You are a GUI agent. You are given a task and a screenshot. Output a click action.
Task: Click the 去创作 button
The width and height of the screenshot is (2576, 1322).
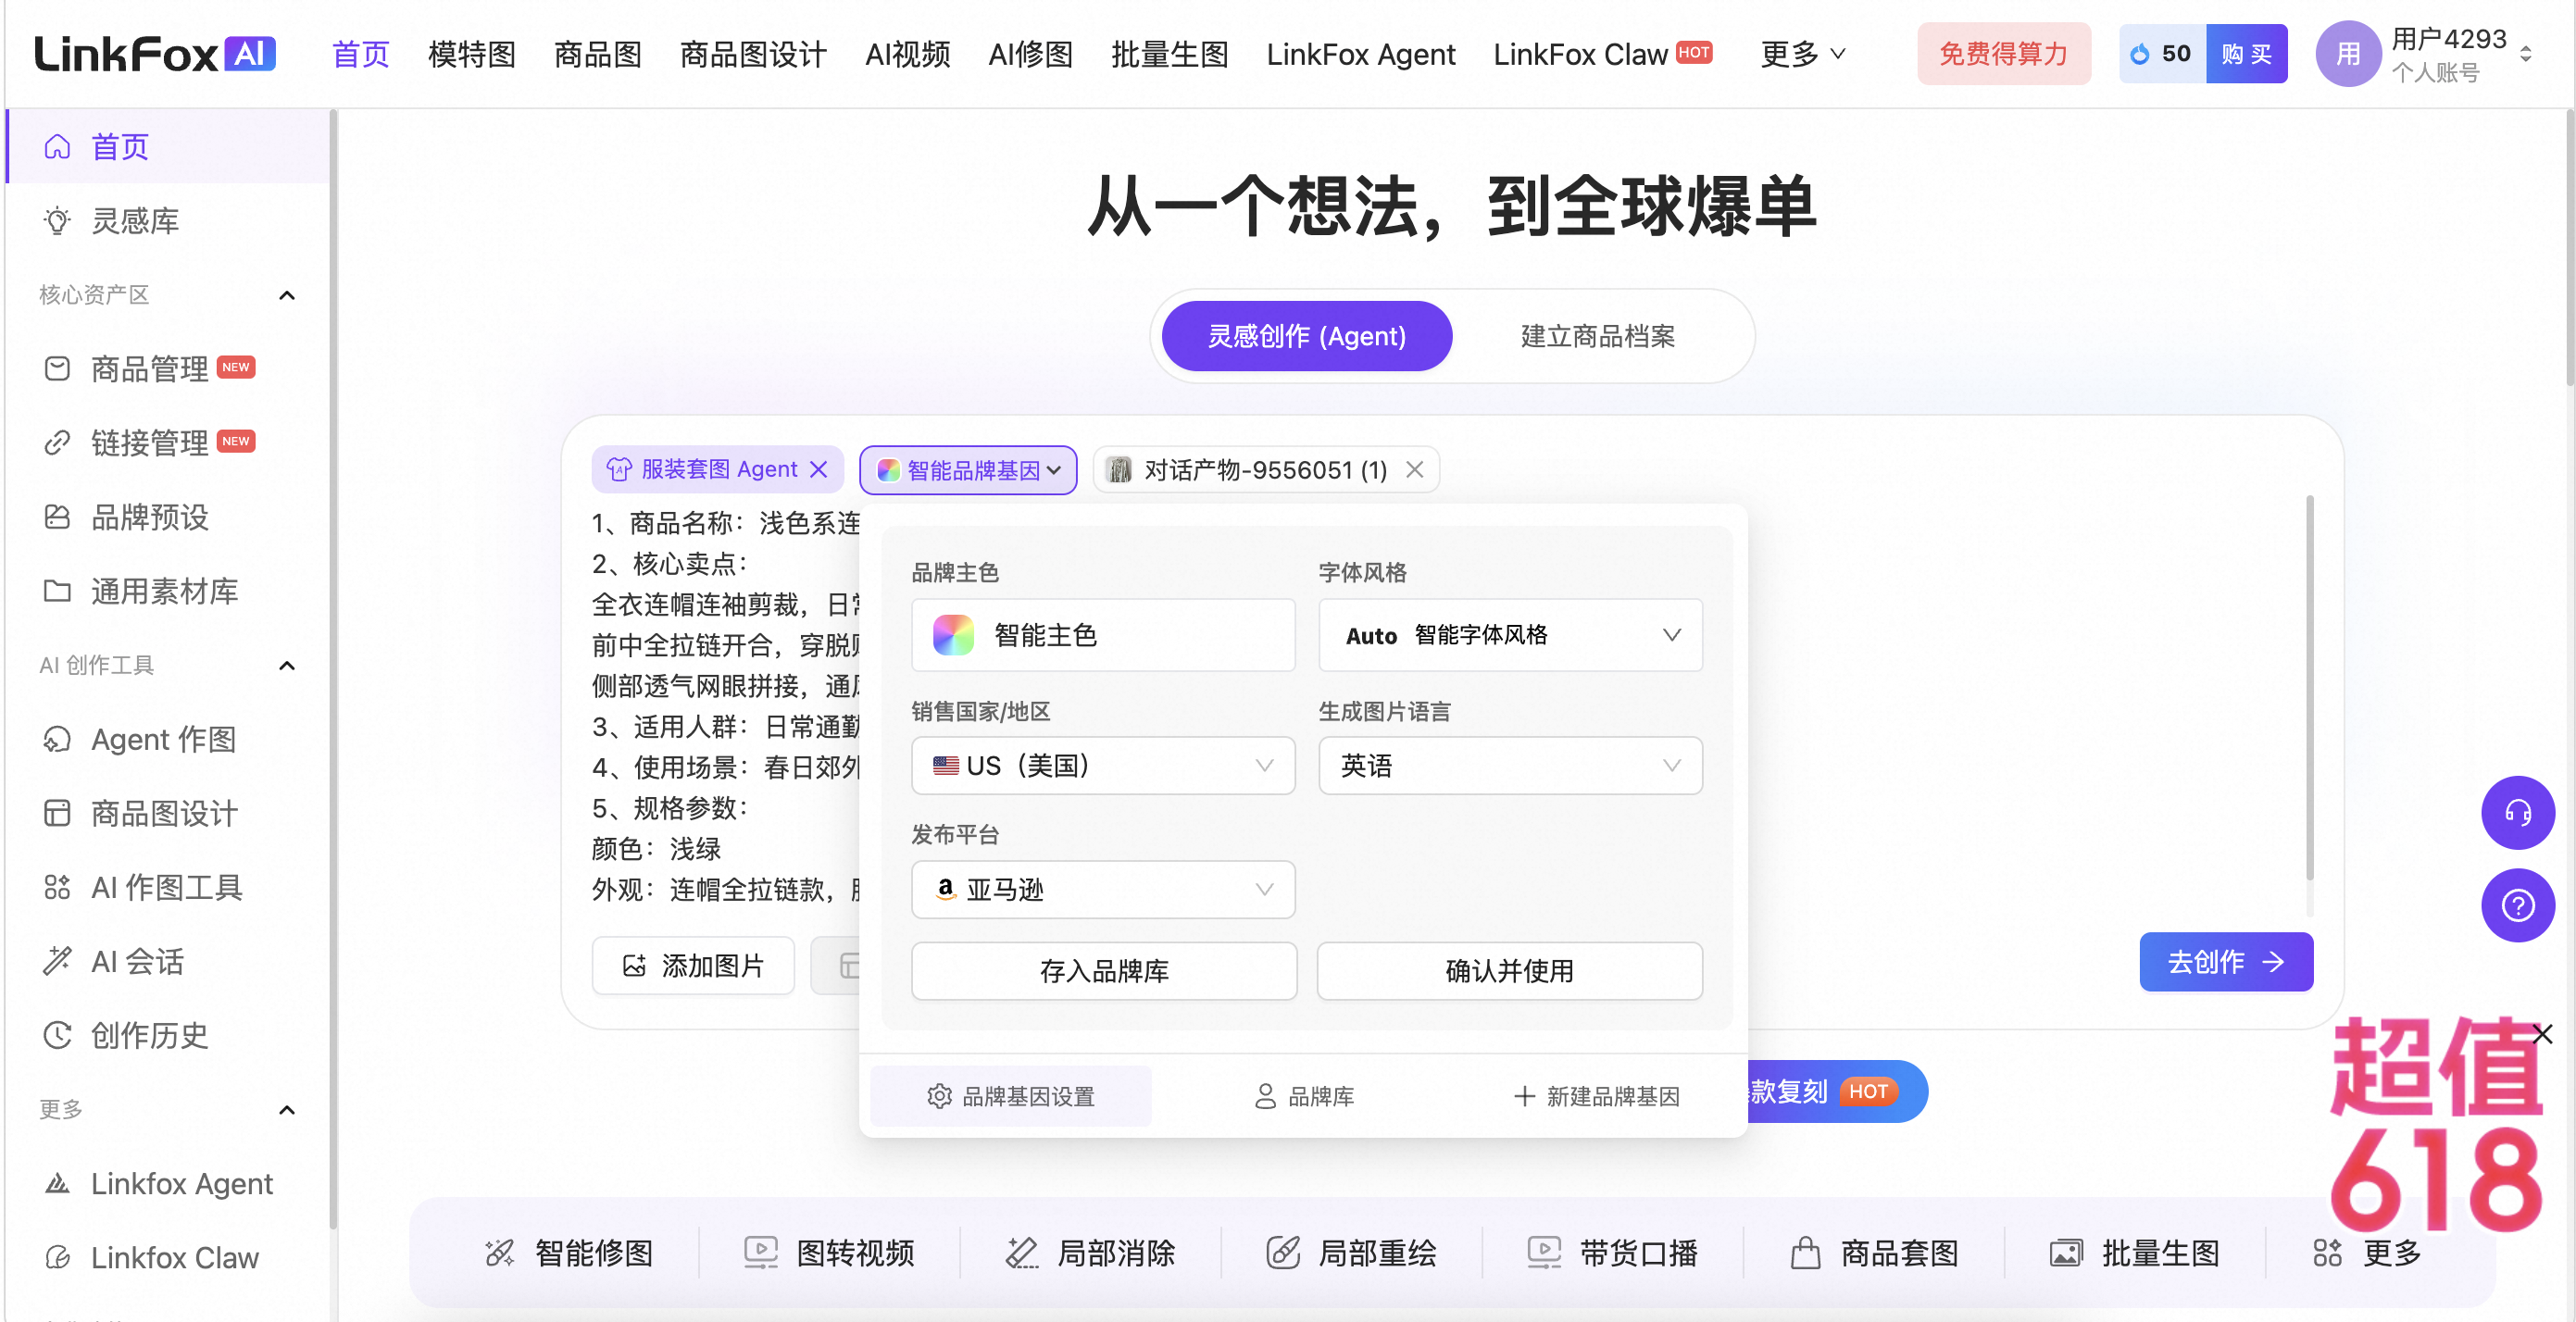click(x=2226, y=962)
